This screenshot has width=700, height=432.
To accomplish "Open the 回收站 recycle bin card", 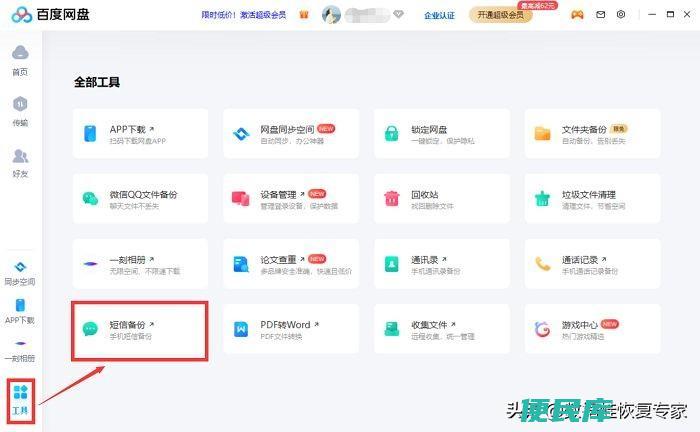I will tap(442, 199).
